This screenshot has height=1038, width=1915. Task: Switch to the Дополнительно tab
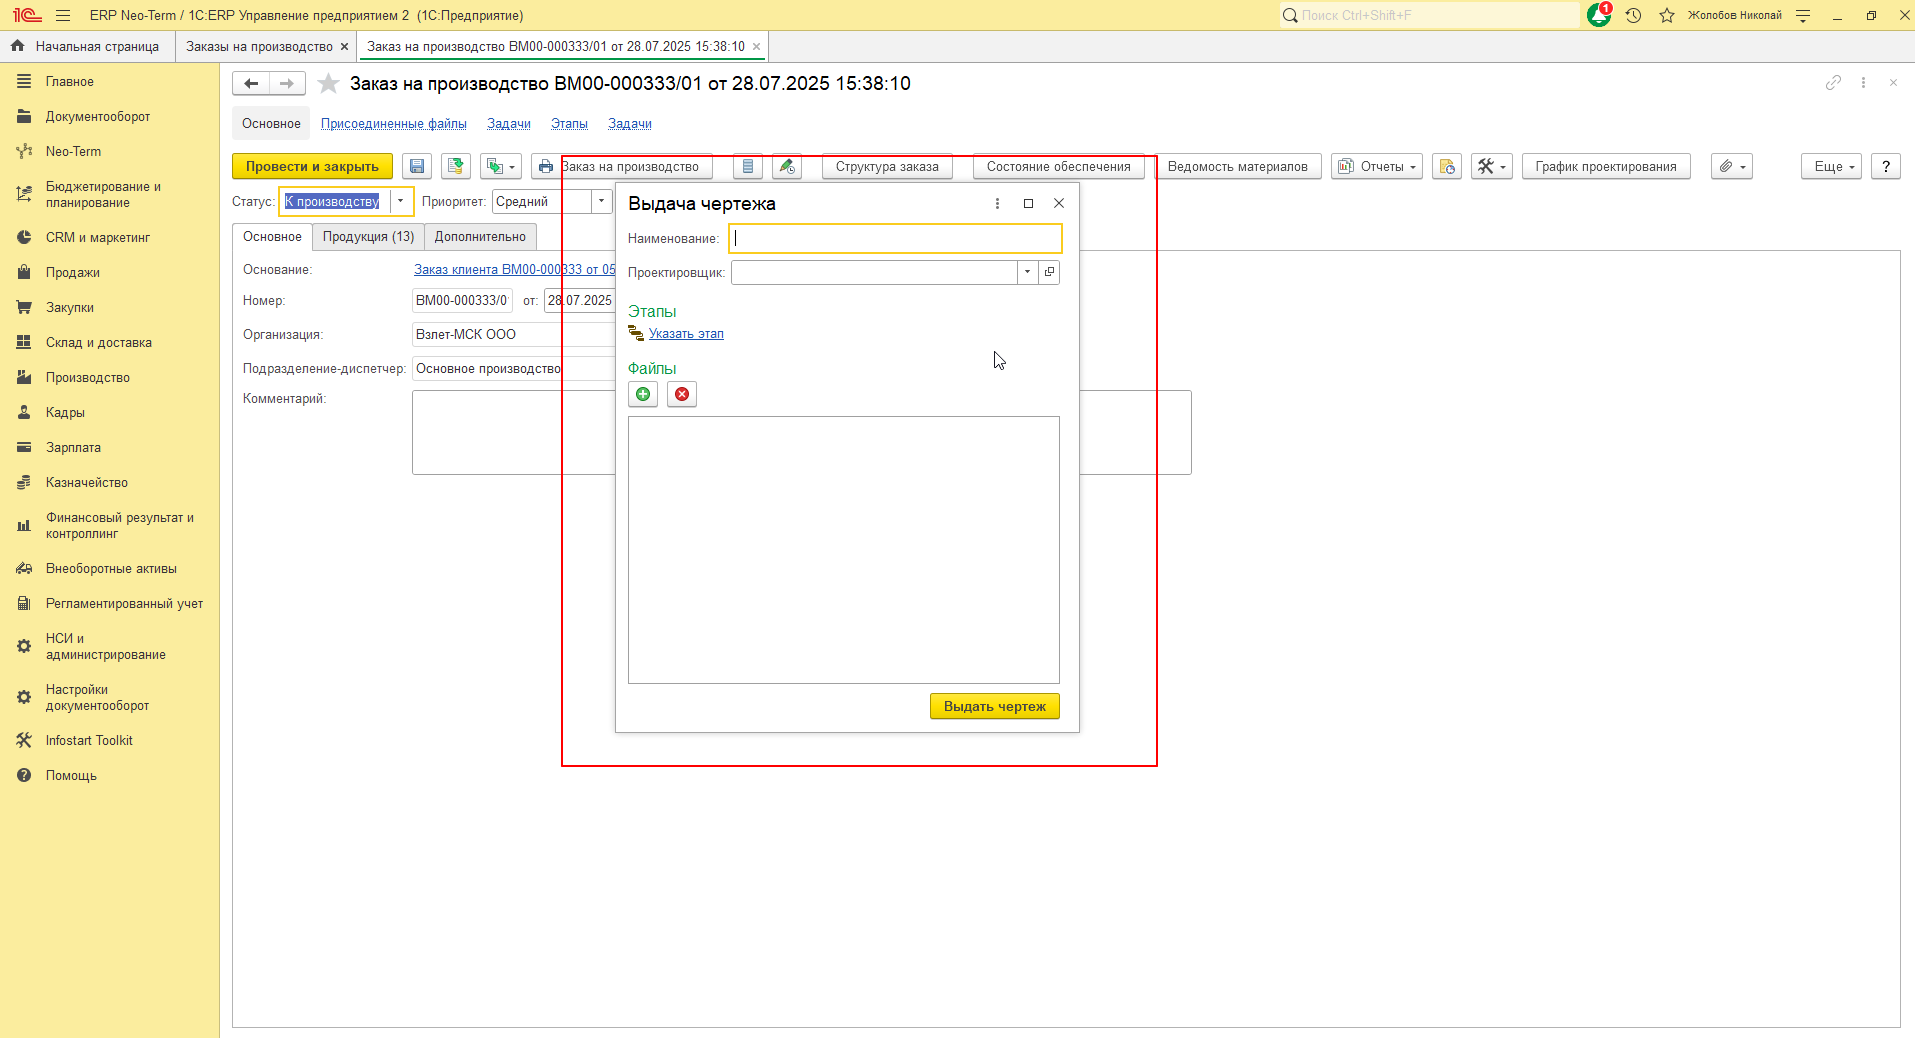[x=480, y=237]
